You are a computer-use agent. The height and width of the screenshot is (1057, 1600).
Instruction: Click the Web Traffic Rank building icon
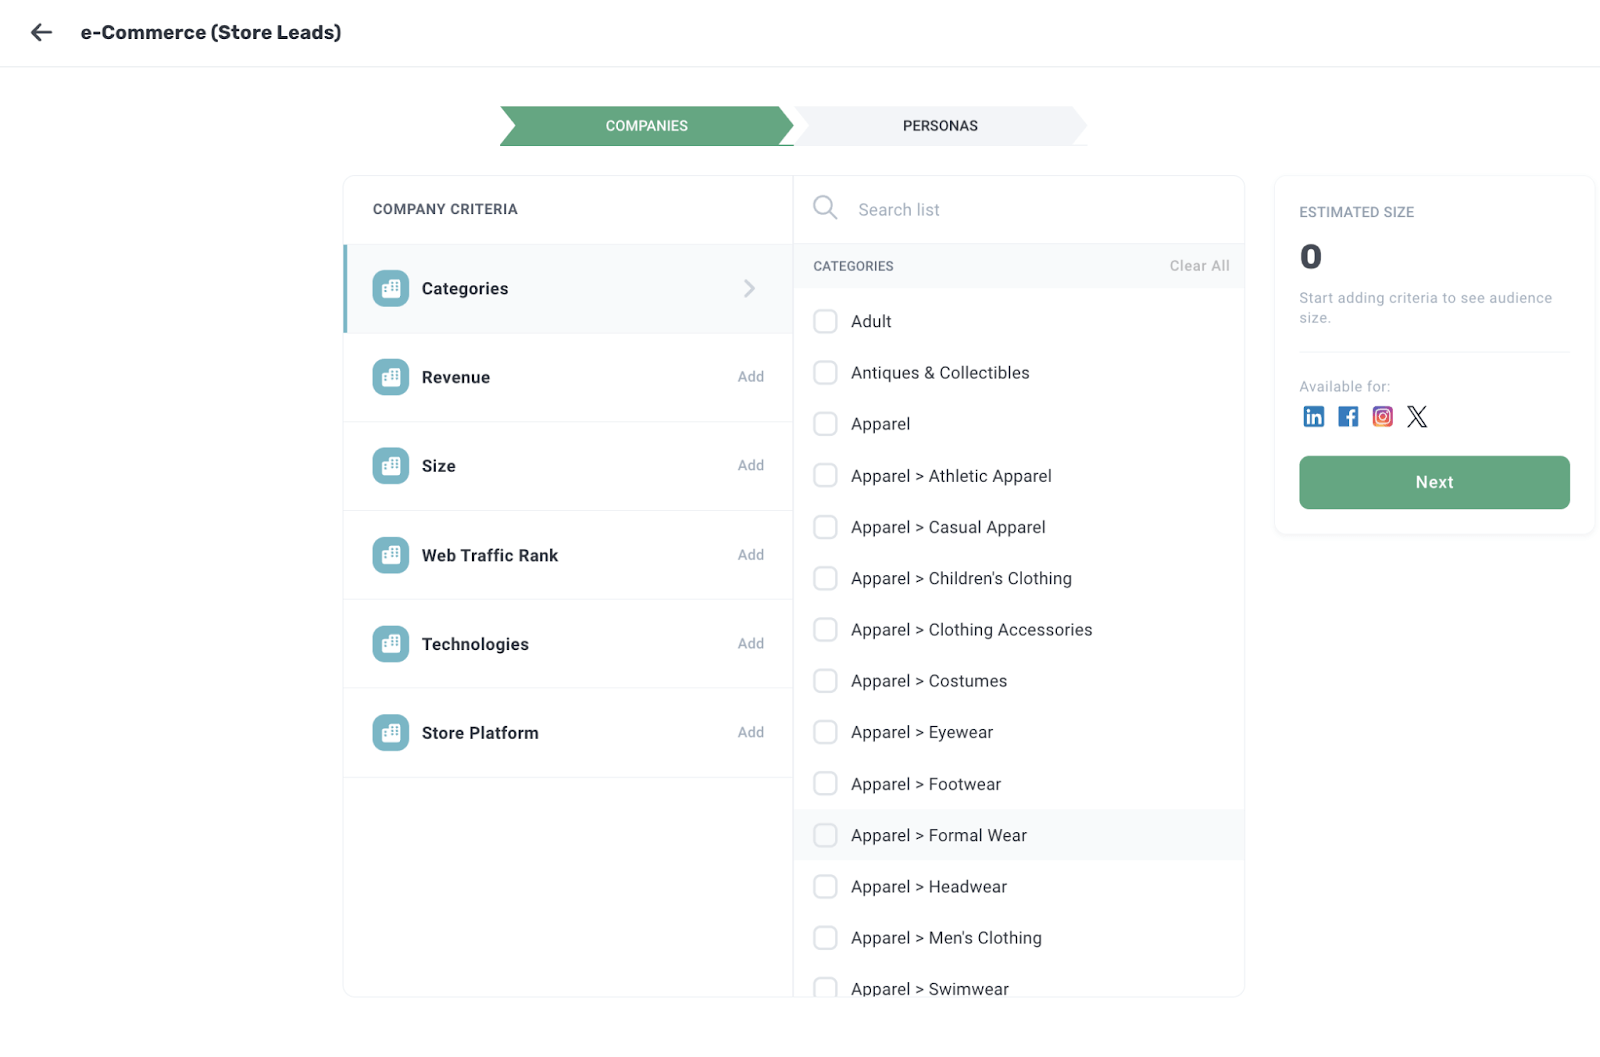391,555
